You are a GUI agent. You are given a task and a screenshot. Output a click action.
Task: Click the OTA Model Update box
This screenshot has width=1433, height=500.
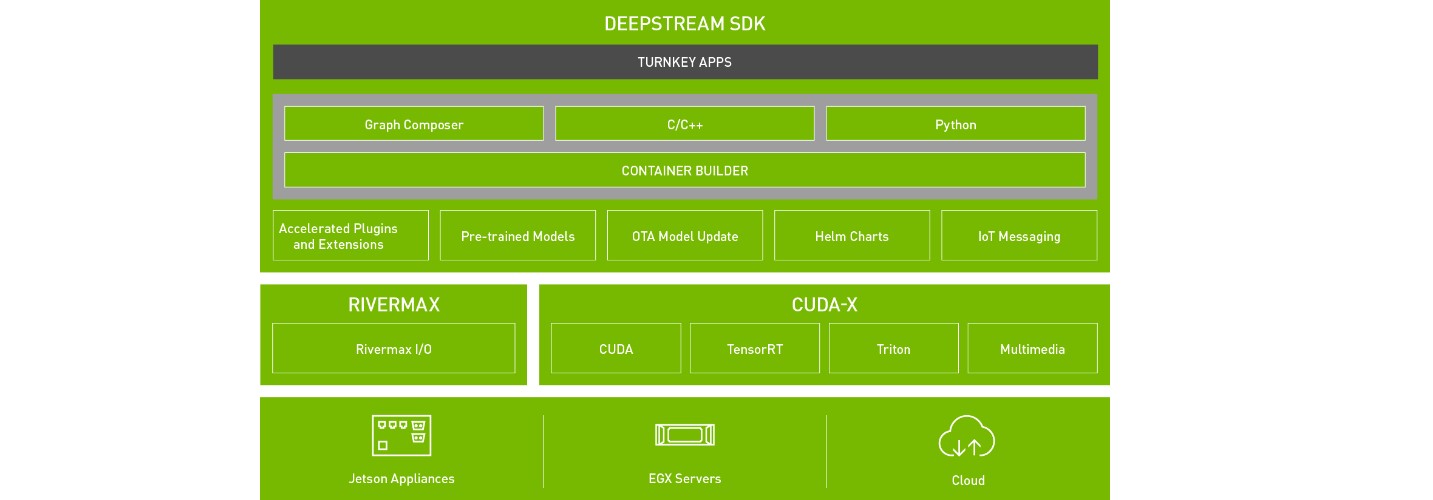(x=685, y=236)
